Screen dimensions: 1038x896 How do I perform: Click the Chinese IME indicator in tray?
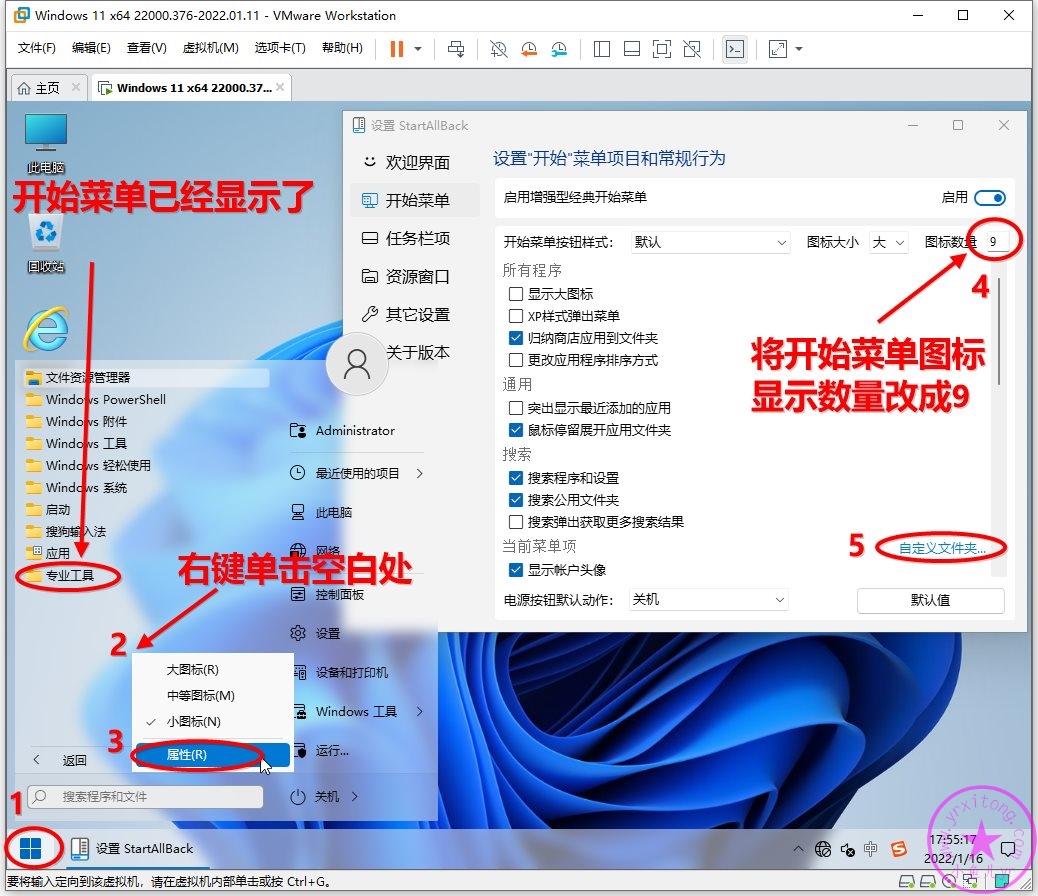click(871, 849)
